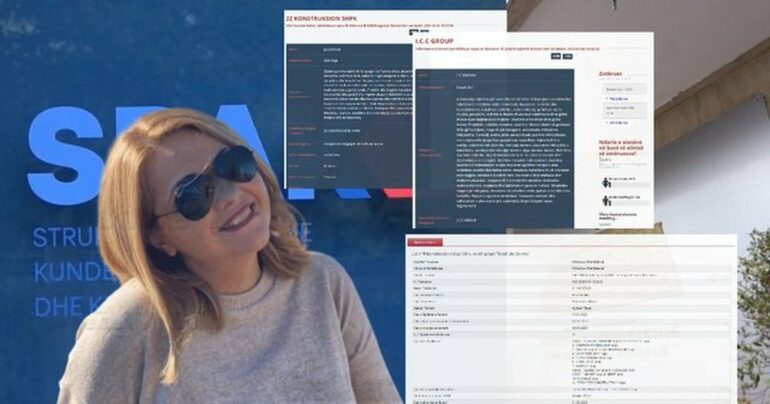Click right small dark button under I.C.C GROUP
Viewport: 770px width, 404px height.
point(568,56)
